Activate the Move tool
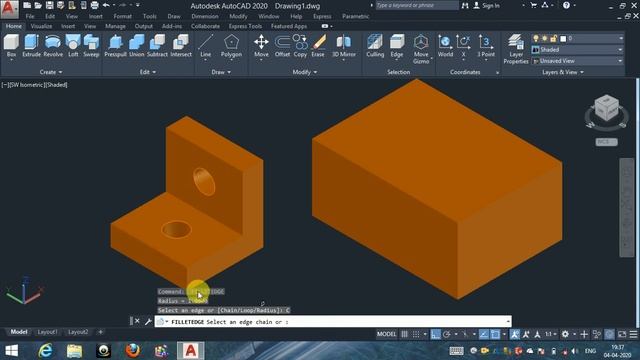 261,46
